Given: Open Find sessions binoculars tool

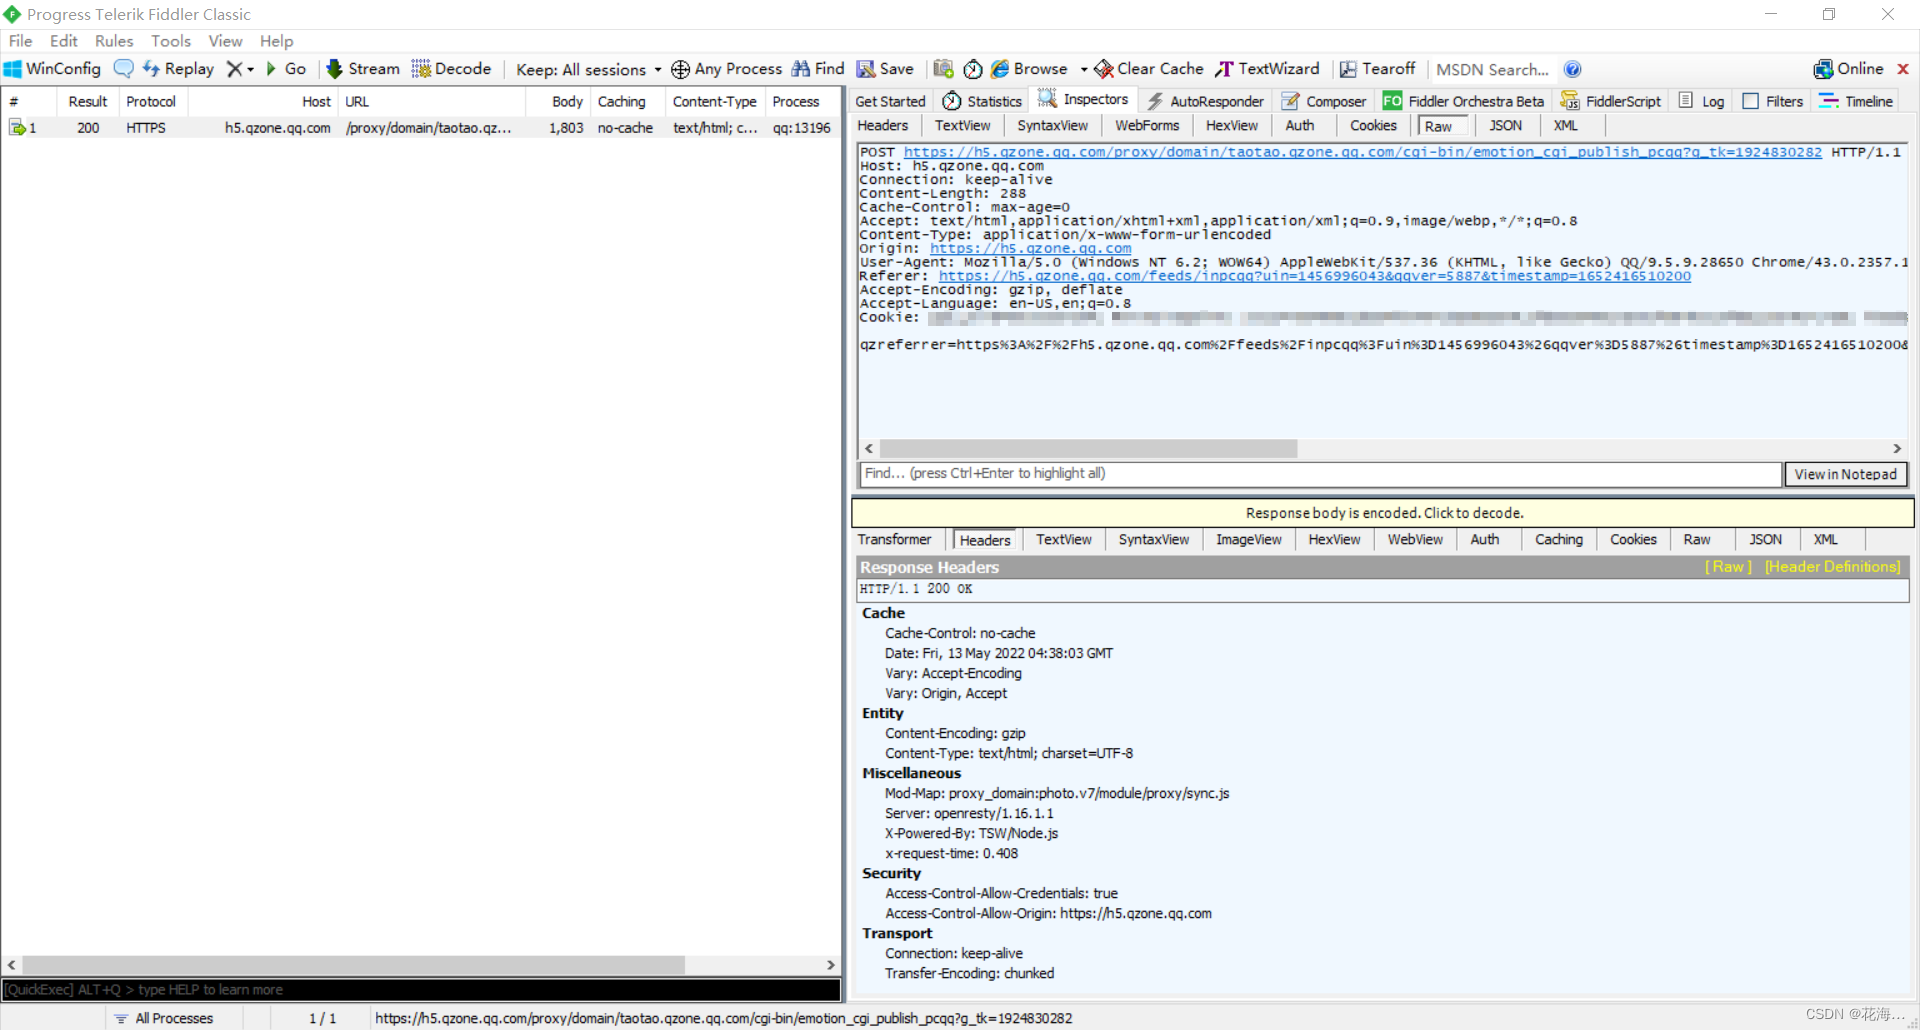Looking at the screenshot, I should pos(818,69).
